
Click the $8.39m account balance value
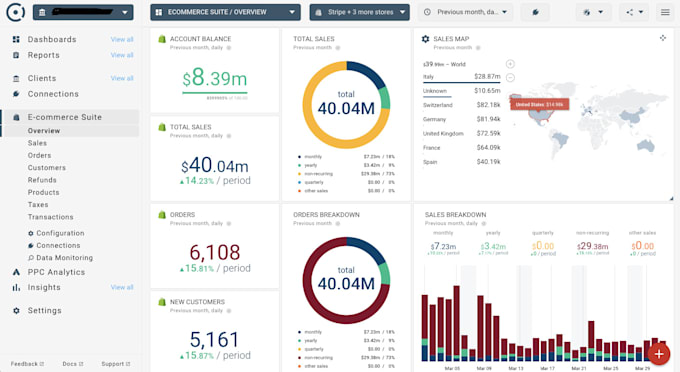[x=215, y=78]
